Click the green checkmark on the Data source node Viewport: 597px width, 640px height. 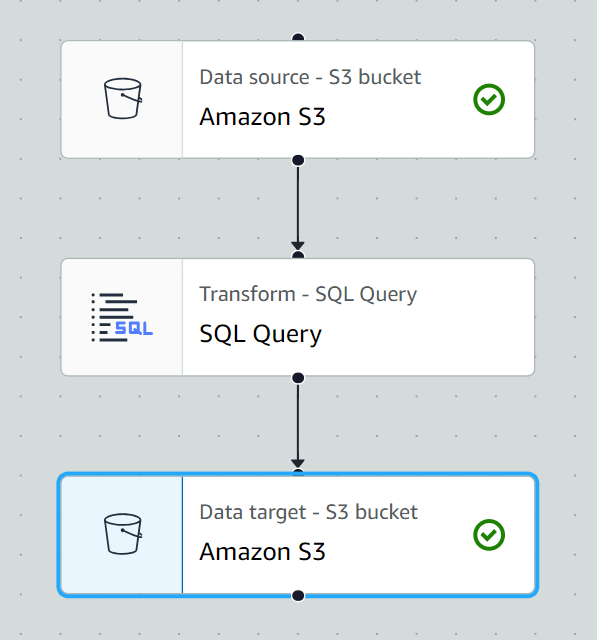(489, 99)
